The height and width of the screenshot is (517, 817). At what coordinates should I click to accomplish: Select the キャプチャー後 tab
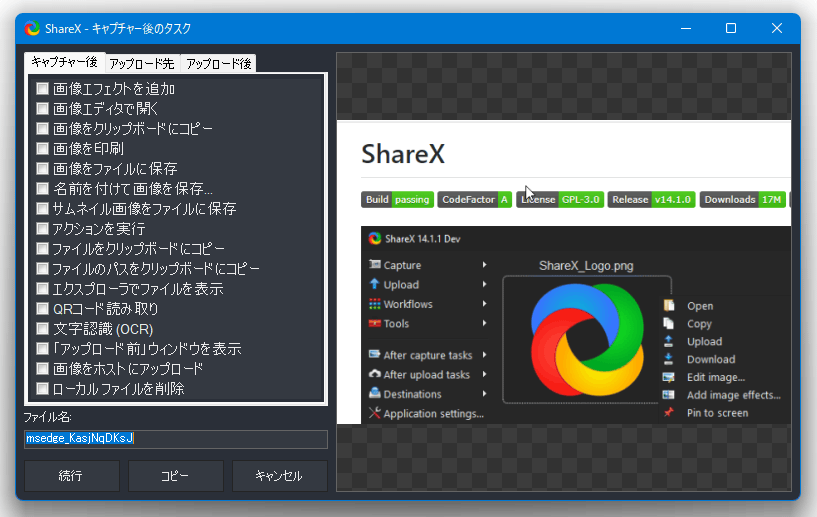65,62
